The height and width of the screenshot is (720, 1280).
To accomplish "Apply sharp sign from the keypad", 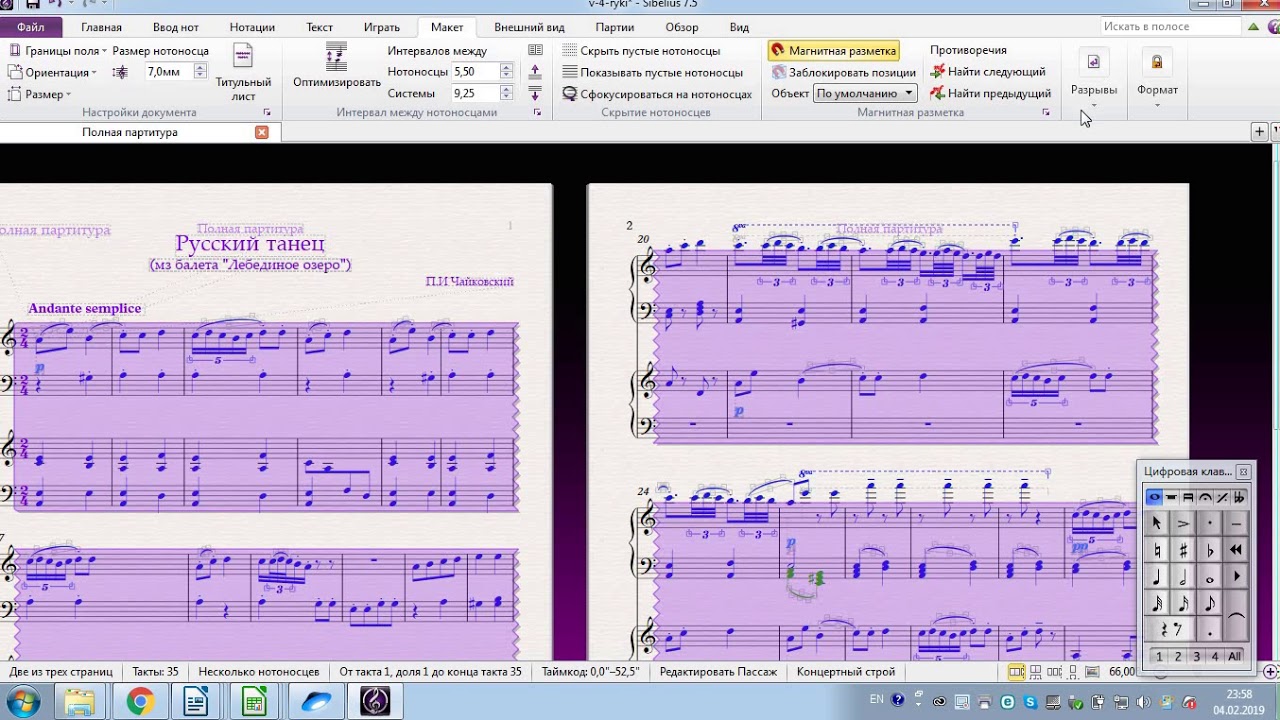I will pos(1183,550).
